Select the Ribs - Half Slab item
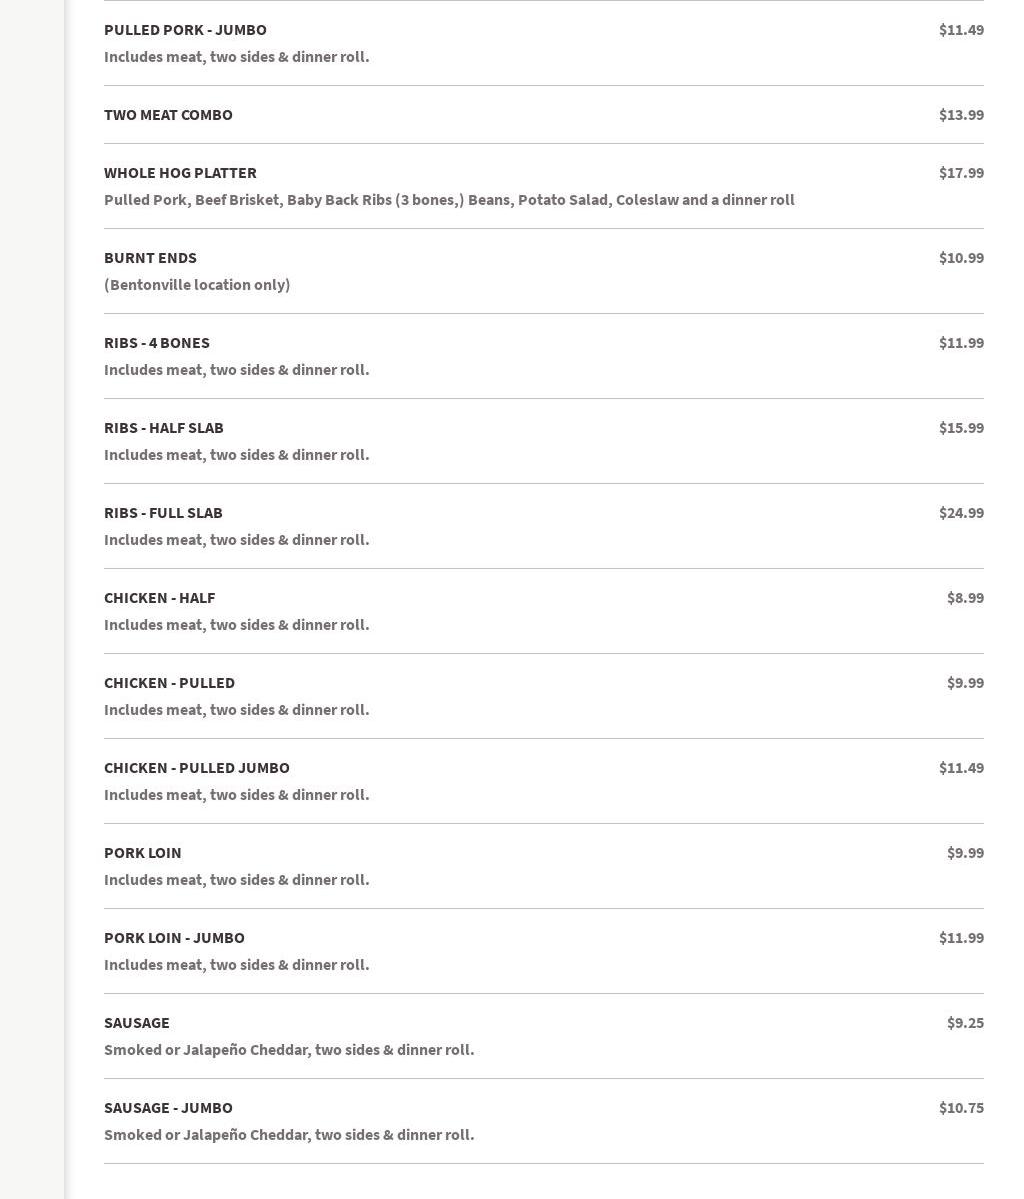The width and height of the screenshot is (1024, 1199). (x=164, y=428)
